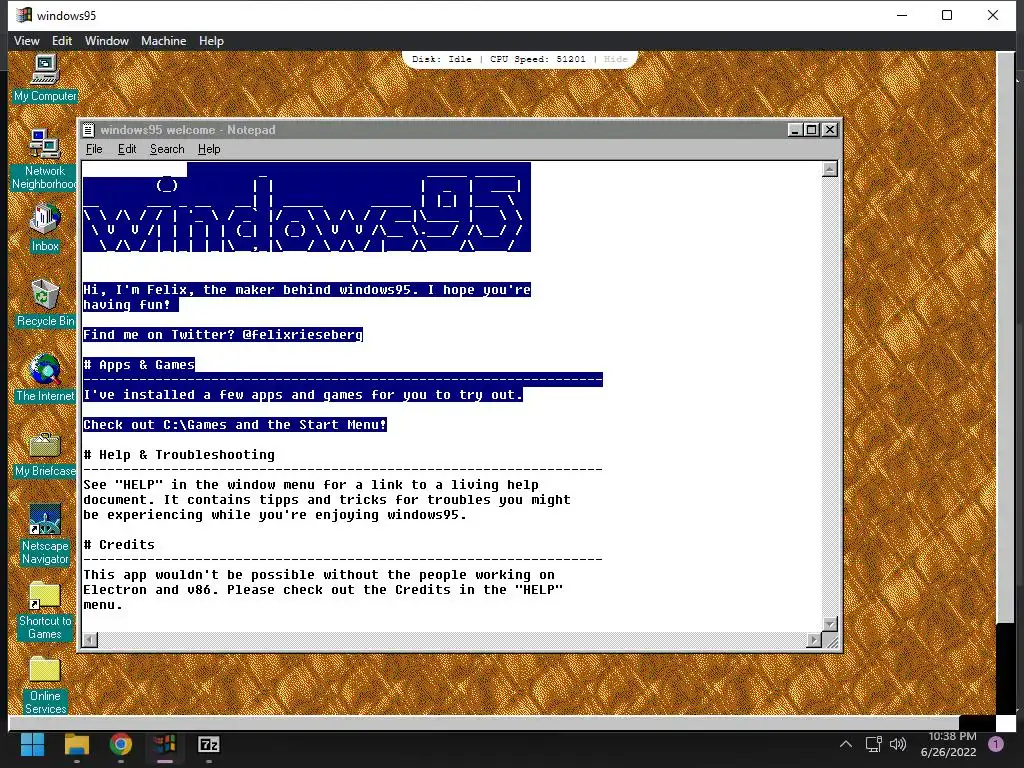Click '@felixrieseberg' Twitter handle text

tap(302, 334)
